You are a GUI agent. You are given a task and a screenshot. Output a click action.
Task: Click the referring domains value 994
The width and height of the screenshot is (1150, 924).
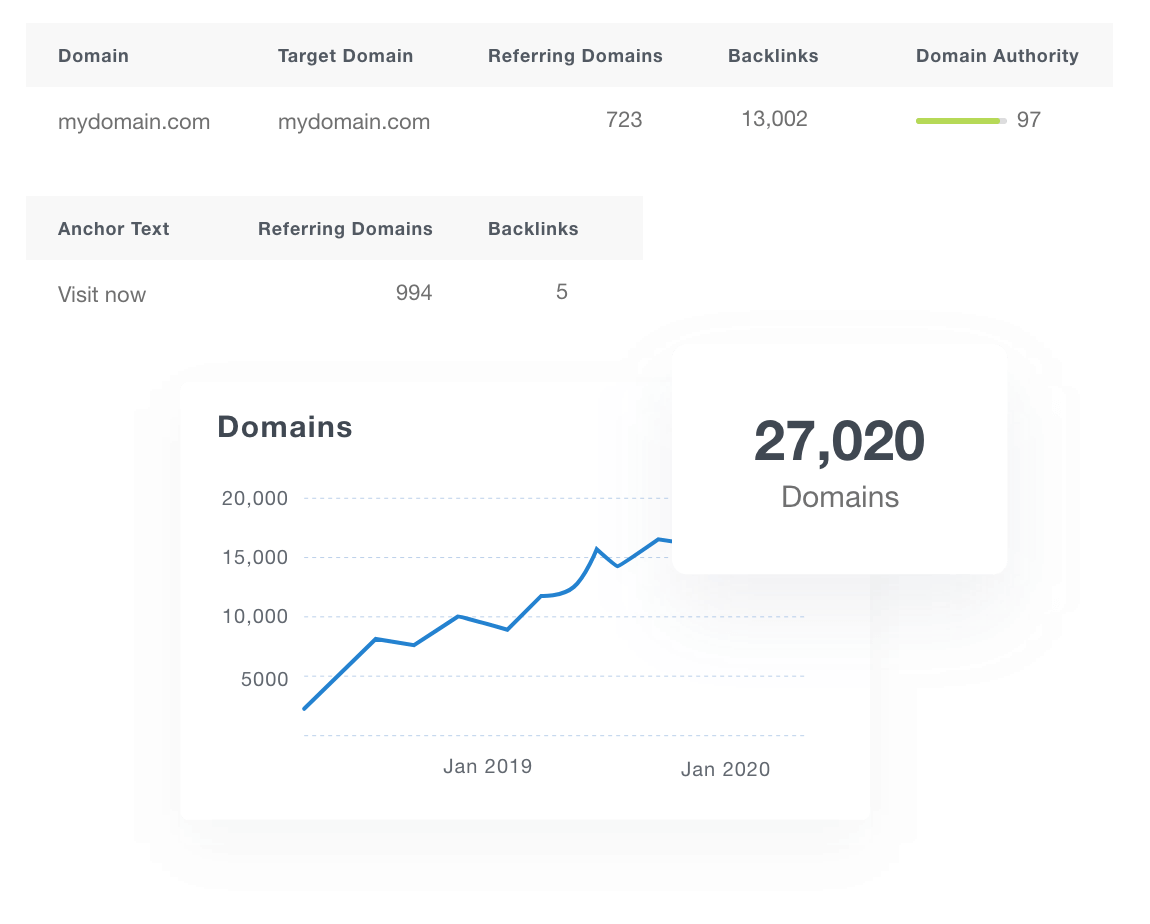coord(413,291)
